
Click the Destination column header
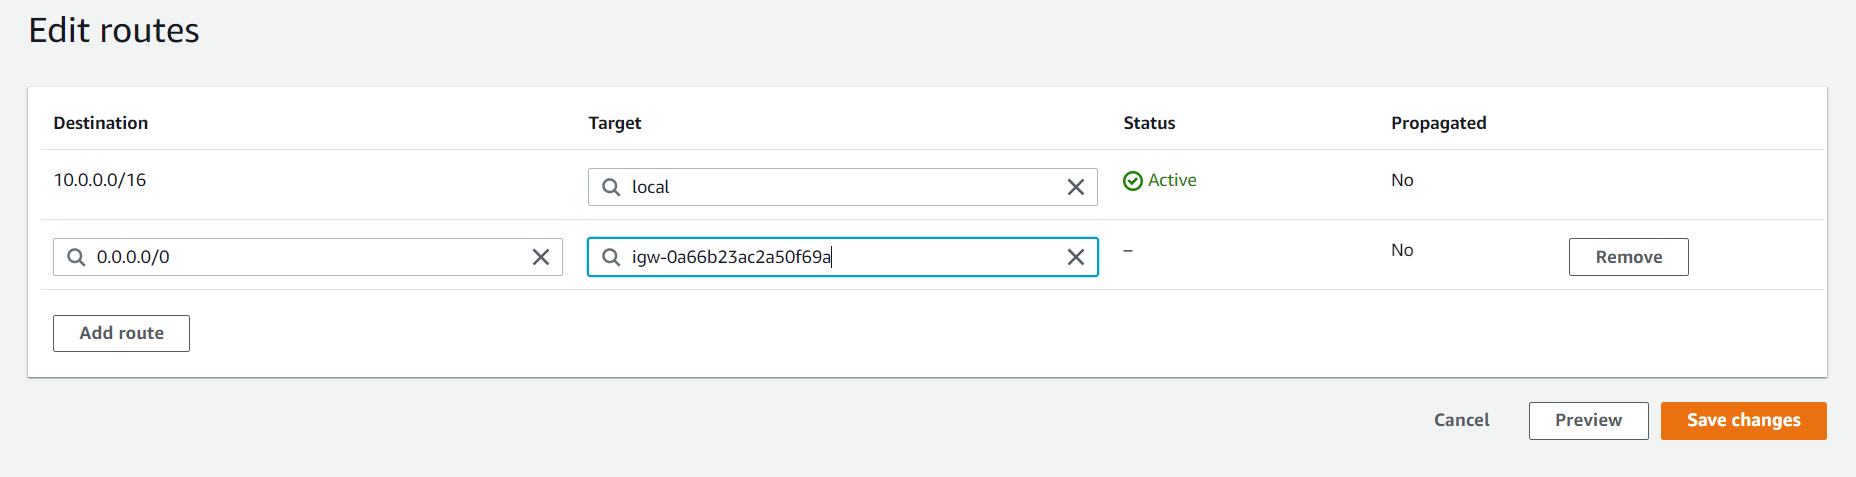point(101,123)
